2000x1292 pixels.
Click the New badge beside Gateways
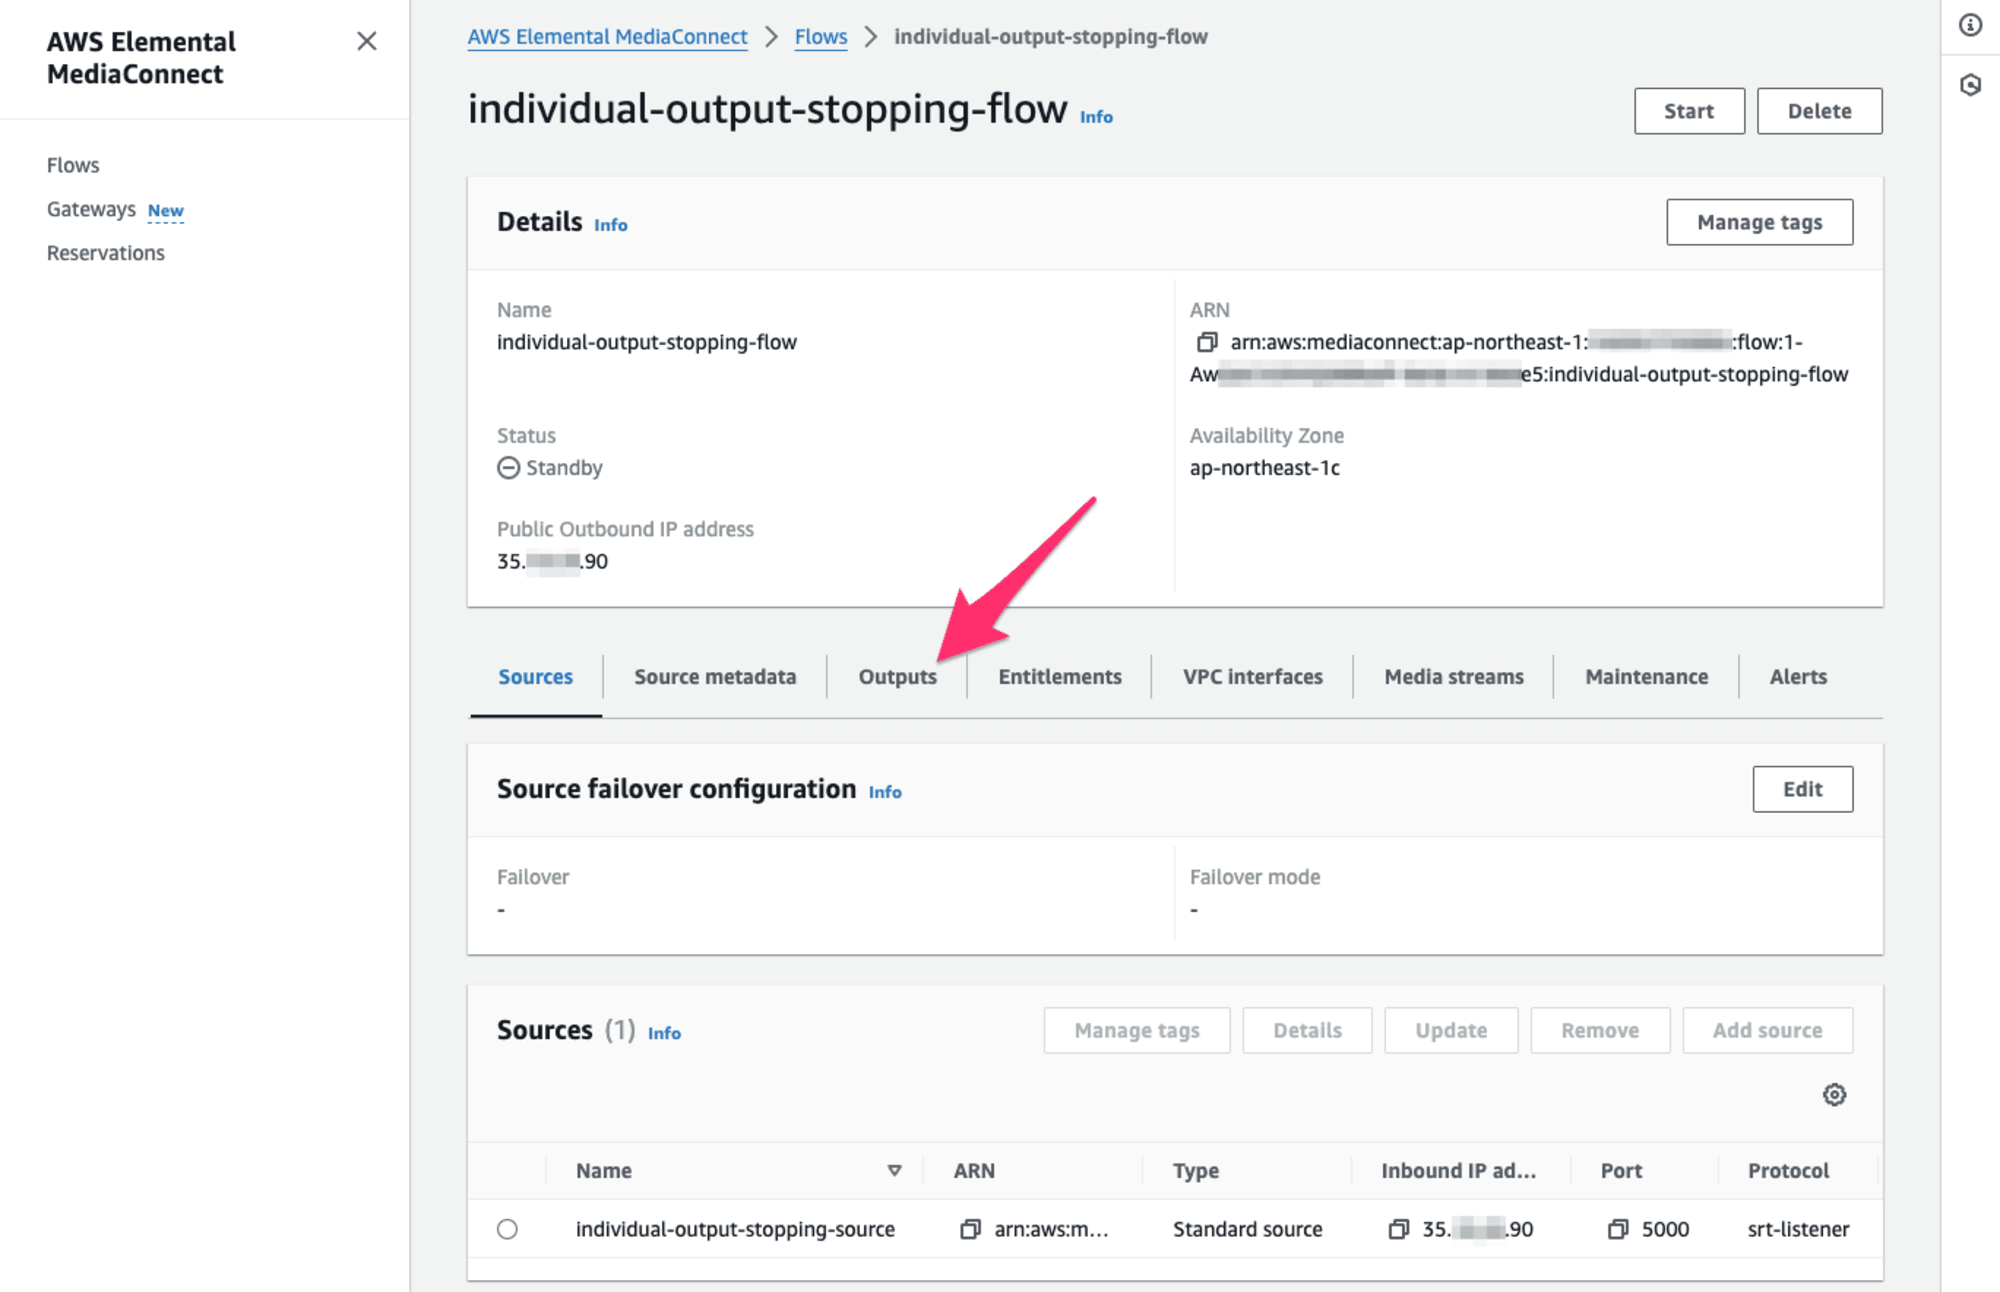click(x=166, y=211)
